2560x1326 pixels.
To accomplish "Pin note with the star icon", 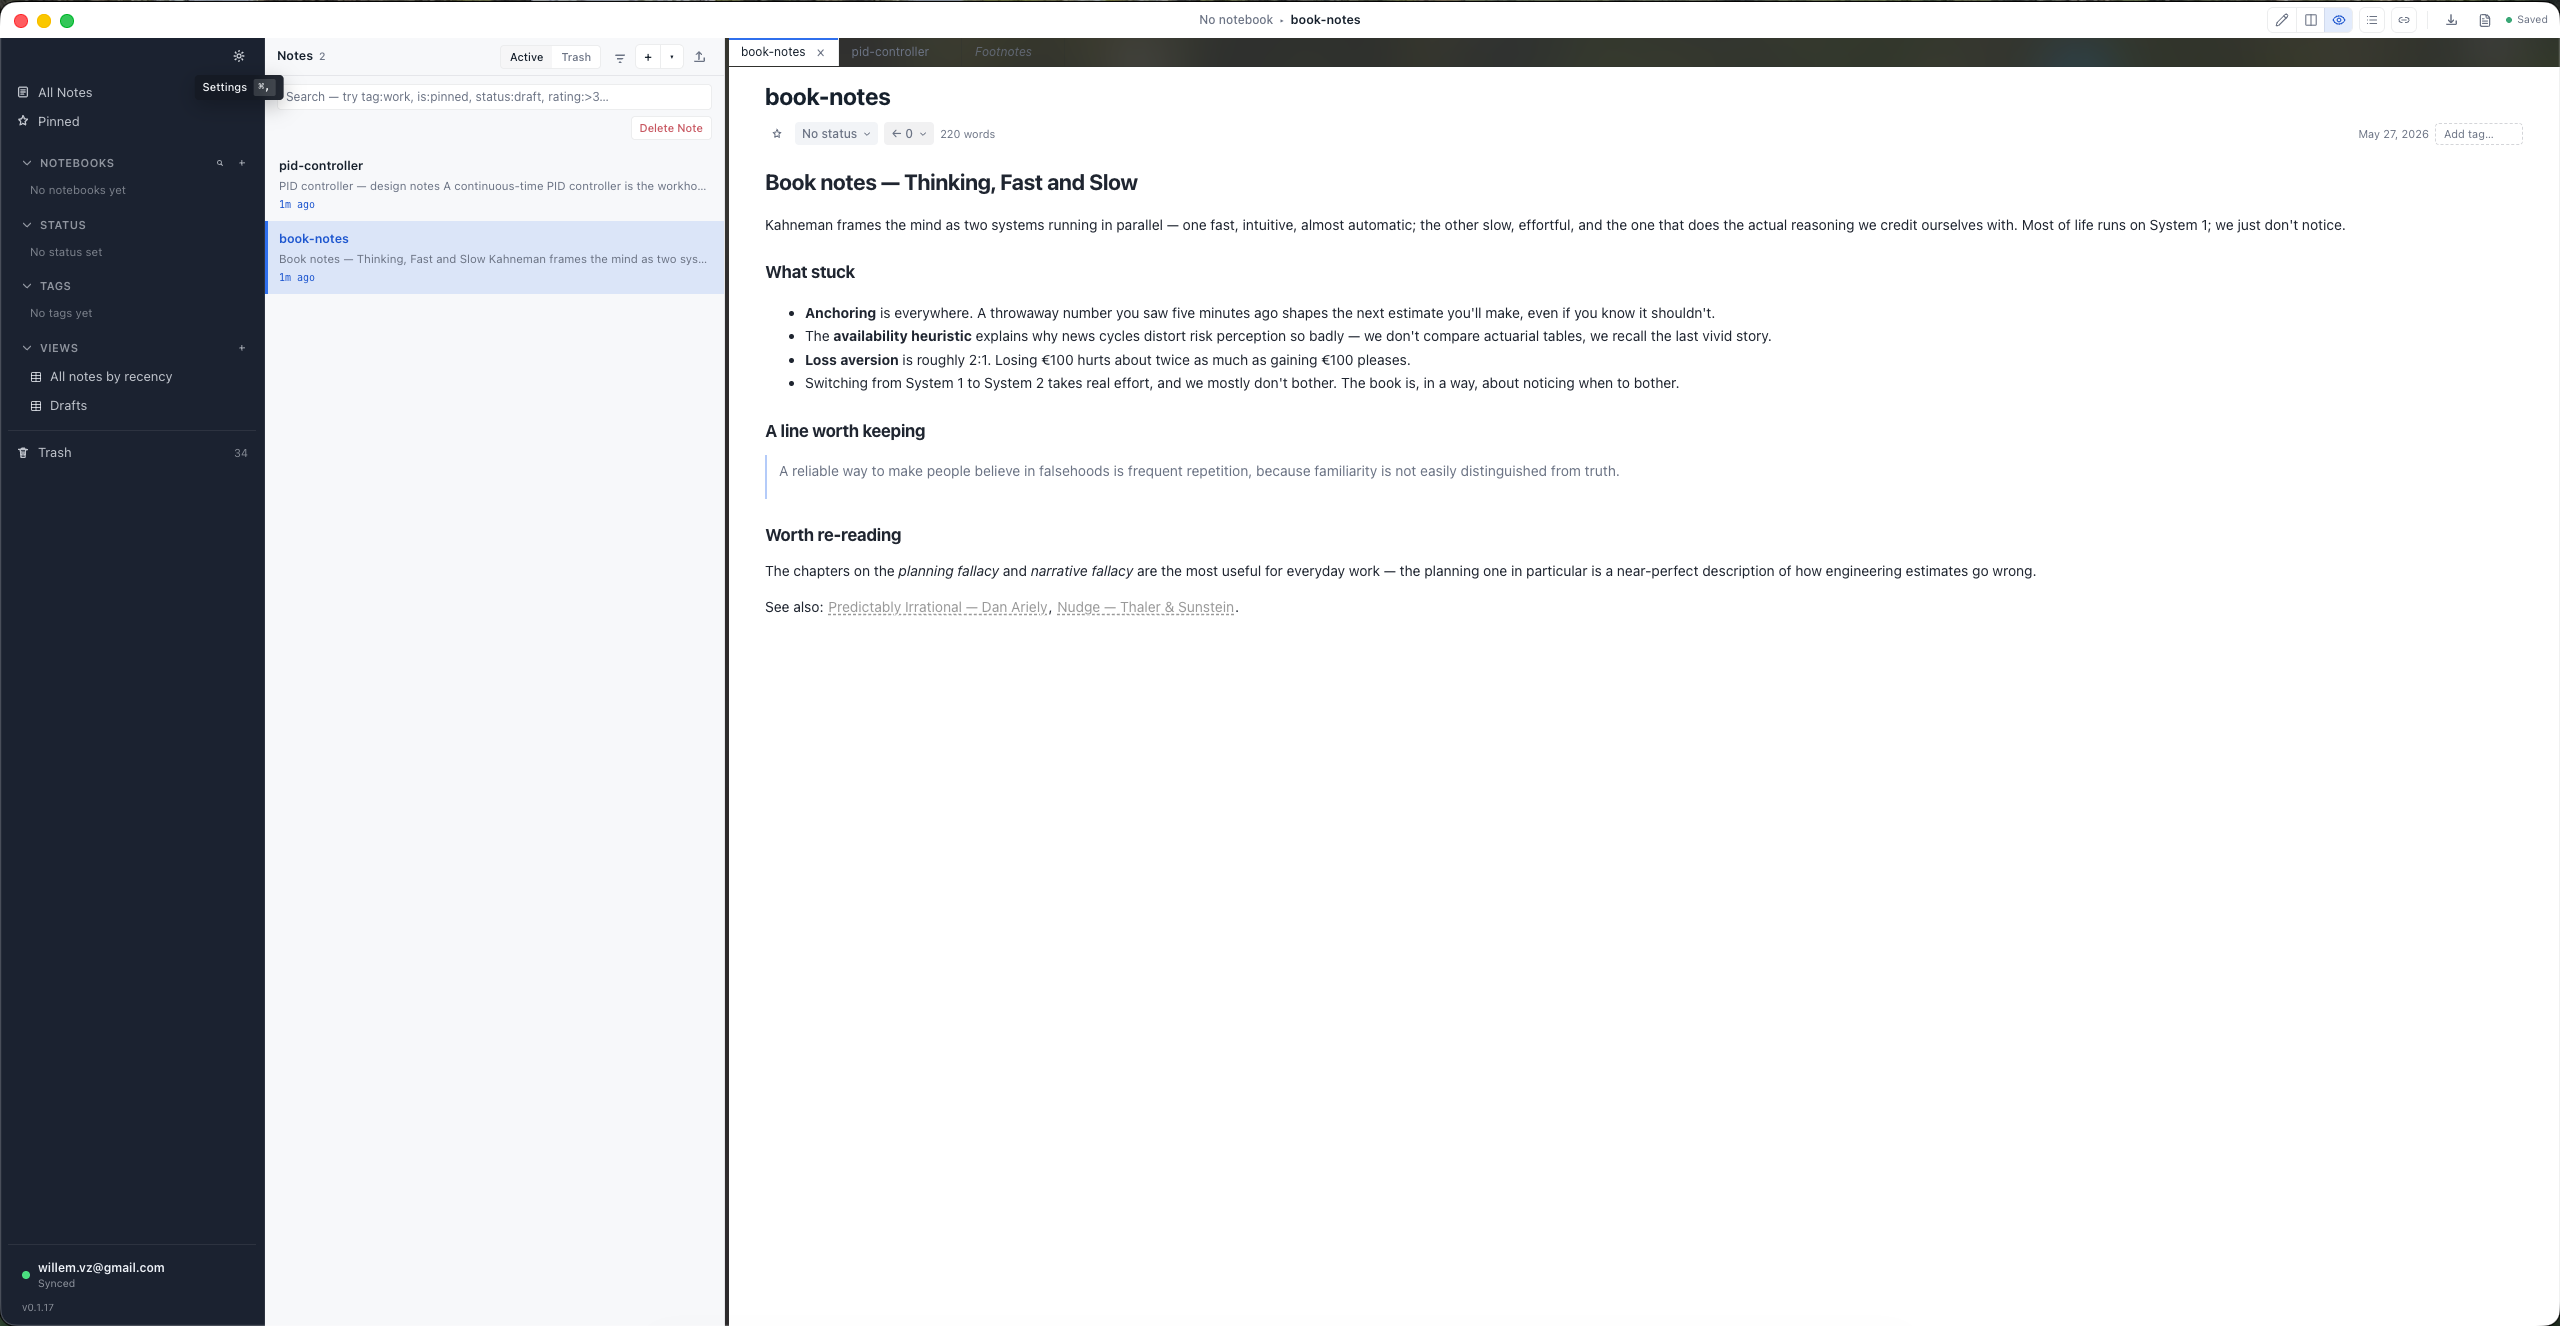I will (777, 134).
